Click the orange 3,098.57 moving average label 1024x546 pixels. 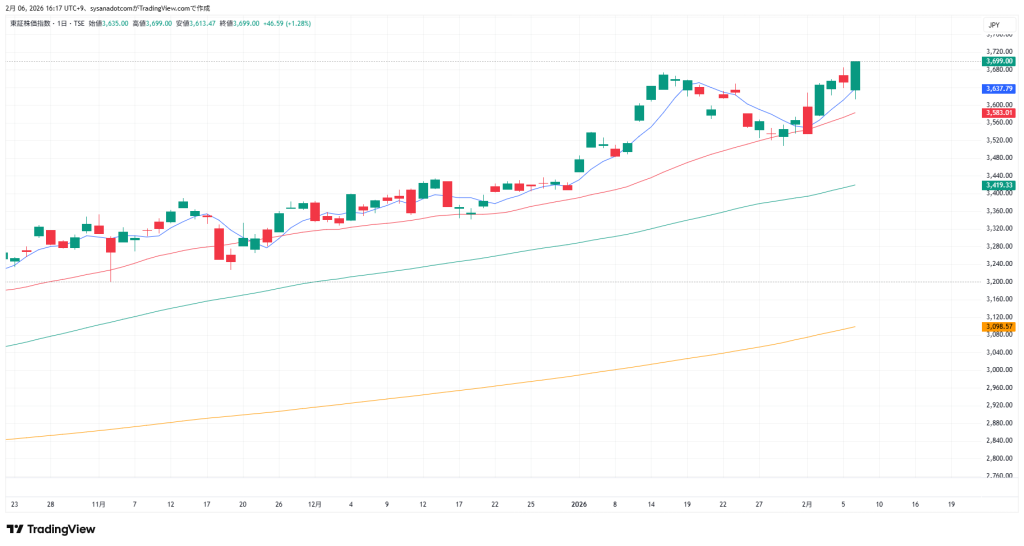pyautogui.click(x=998, y=326)
